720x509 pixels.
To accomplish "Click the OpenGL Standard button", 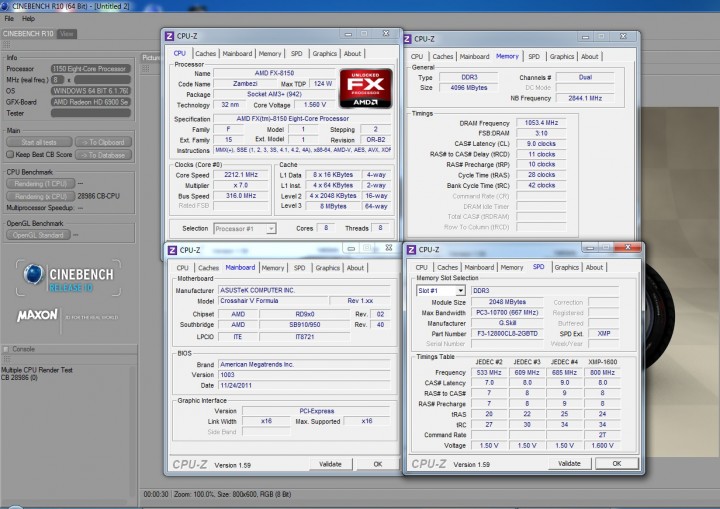I will tap(38, 235).
